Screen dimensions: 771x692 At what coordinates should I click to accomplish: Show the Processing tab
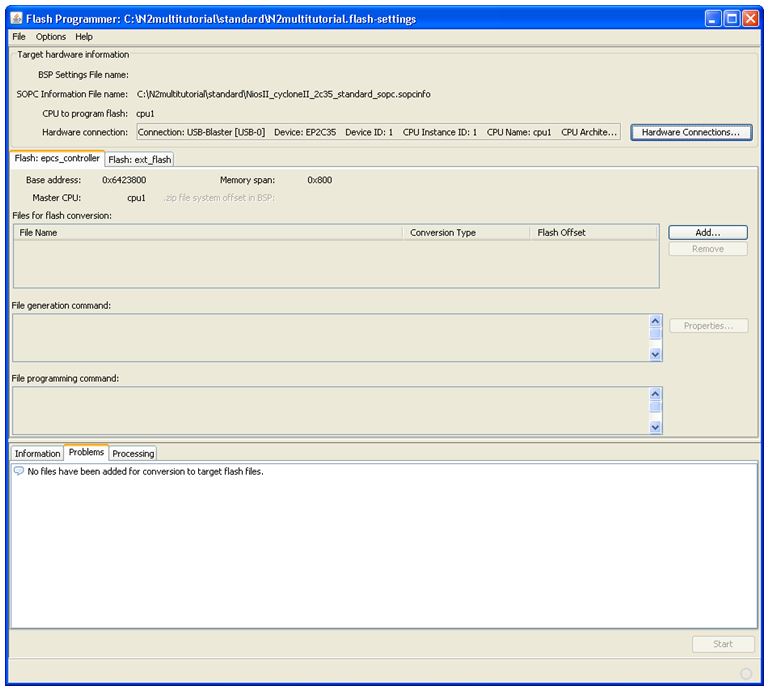coord(133,453)
